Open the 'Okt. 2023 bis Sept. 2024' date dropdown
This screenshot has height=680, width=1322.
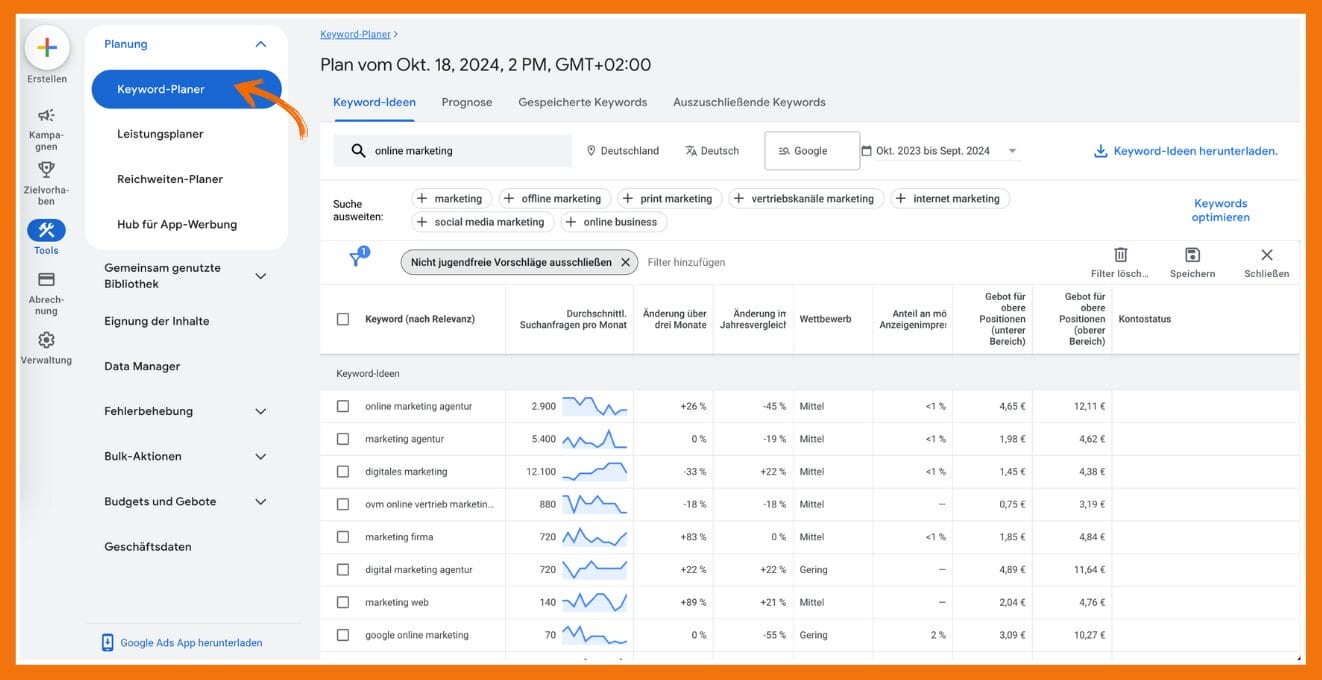(x=938, y=150)
